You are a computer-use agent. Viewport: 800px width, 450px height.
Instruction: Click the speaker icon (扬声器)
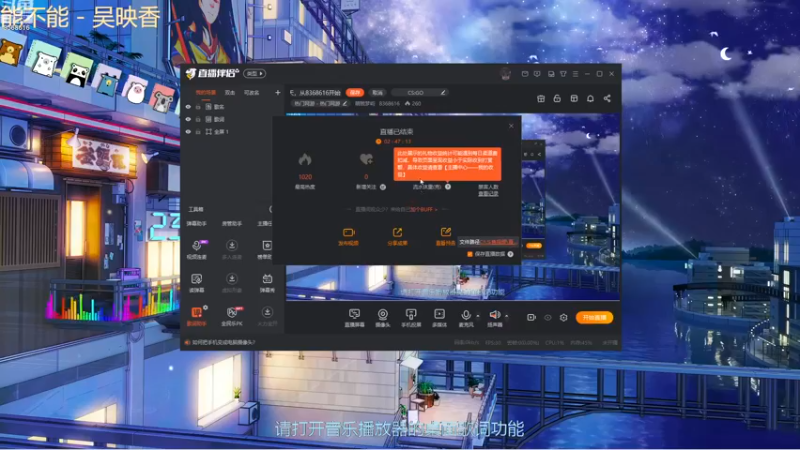coord(494,315)
